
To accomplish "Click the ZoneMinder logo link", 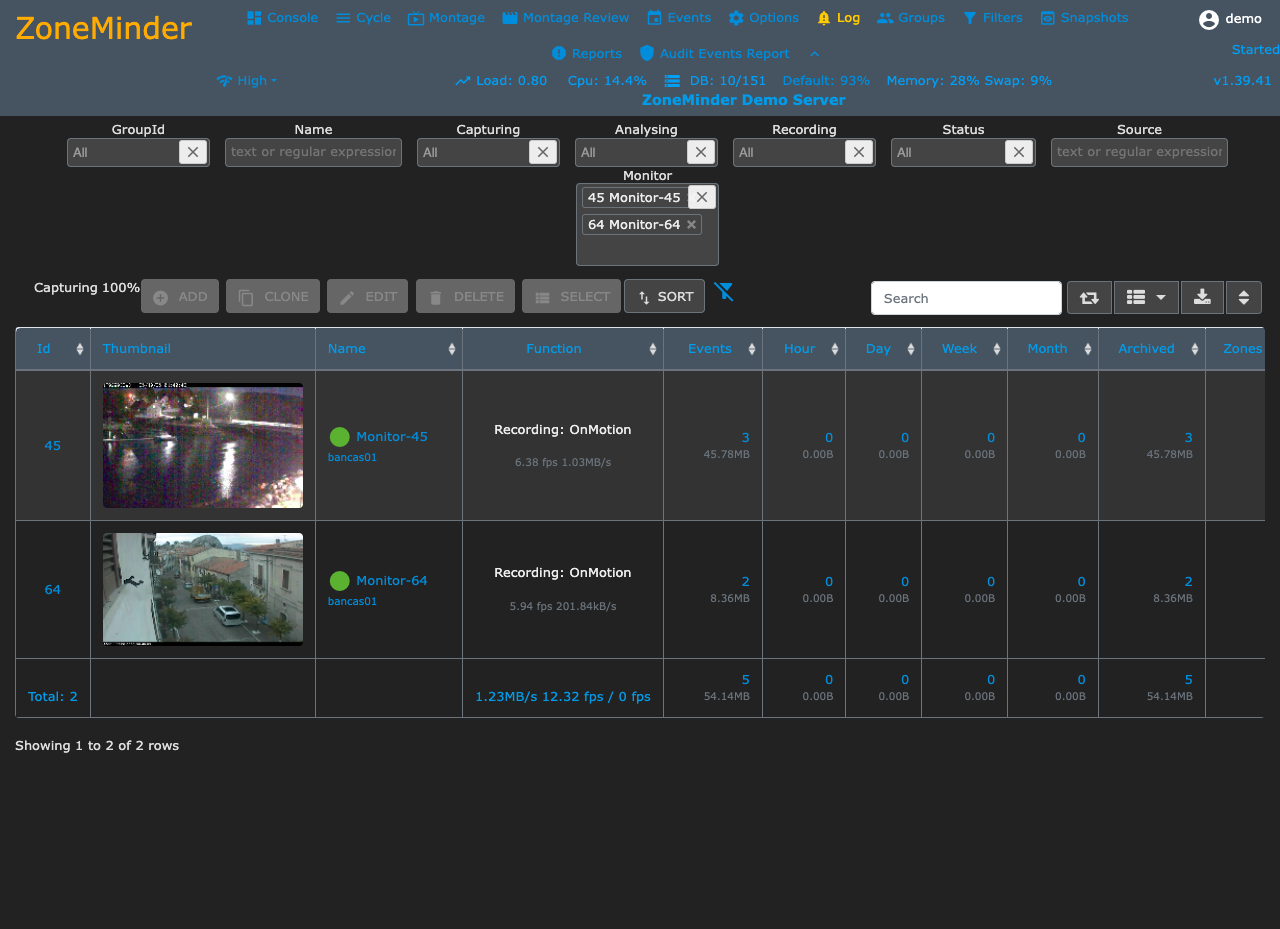I will pyautogui.click(x=104, y=28).
